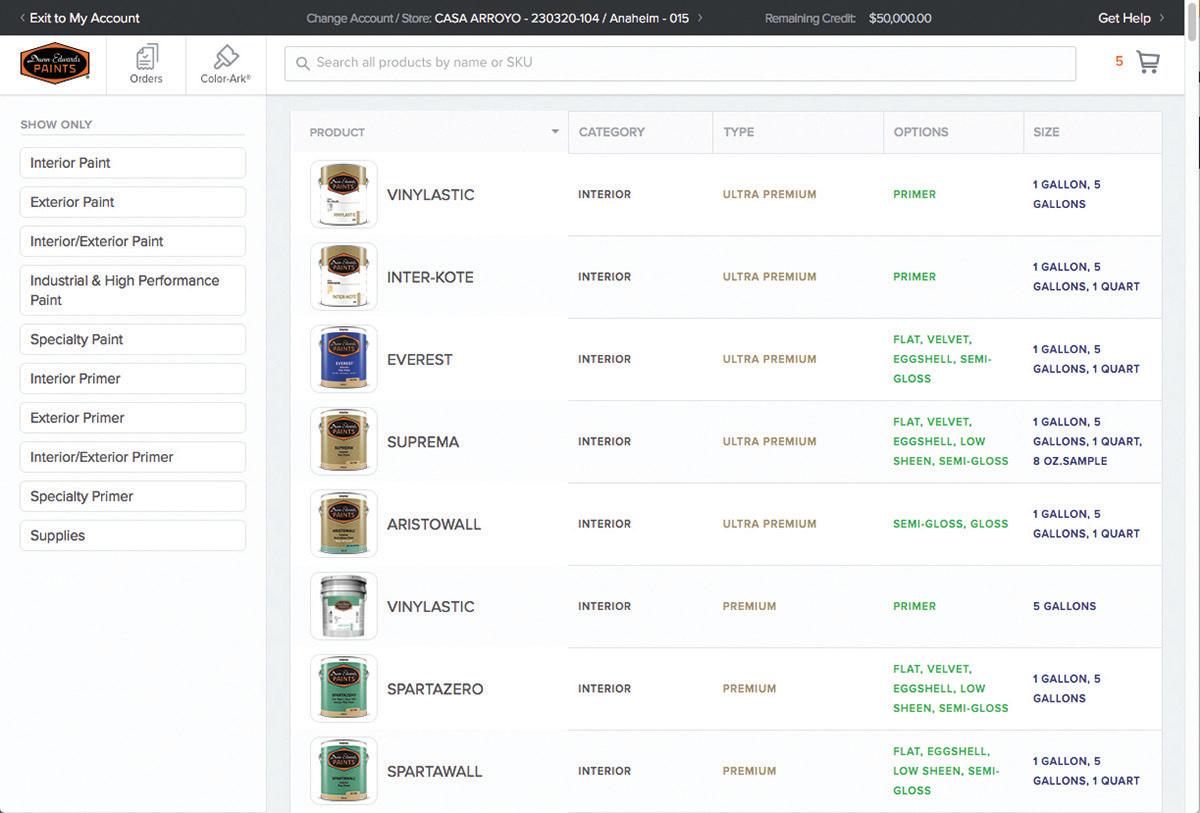
Task: Filter by Specialty Paint
Action: coord(133,339)
